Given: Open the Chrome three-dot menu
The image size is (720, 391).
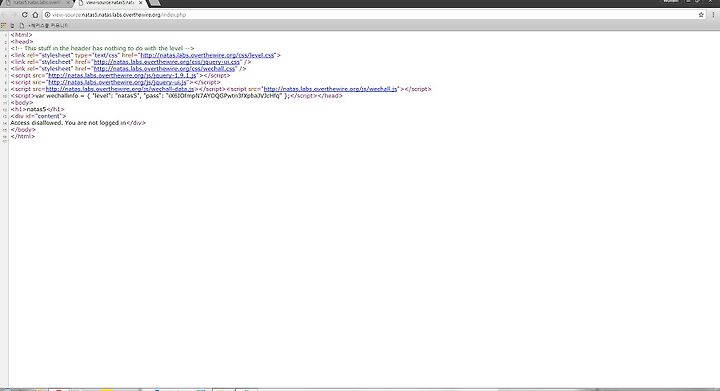Looking at the screenshot, I should coord(713,15).
